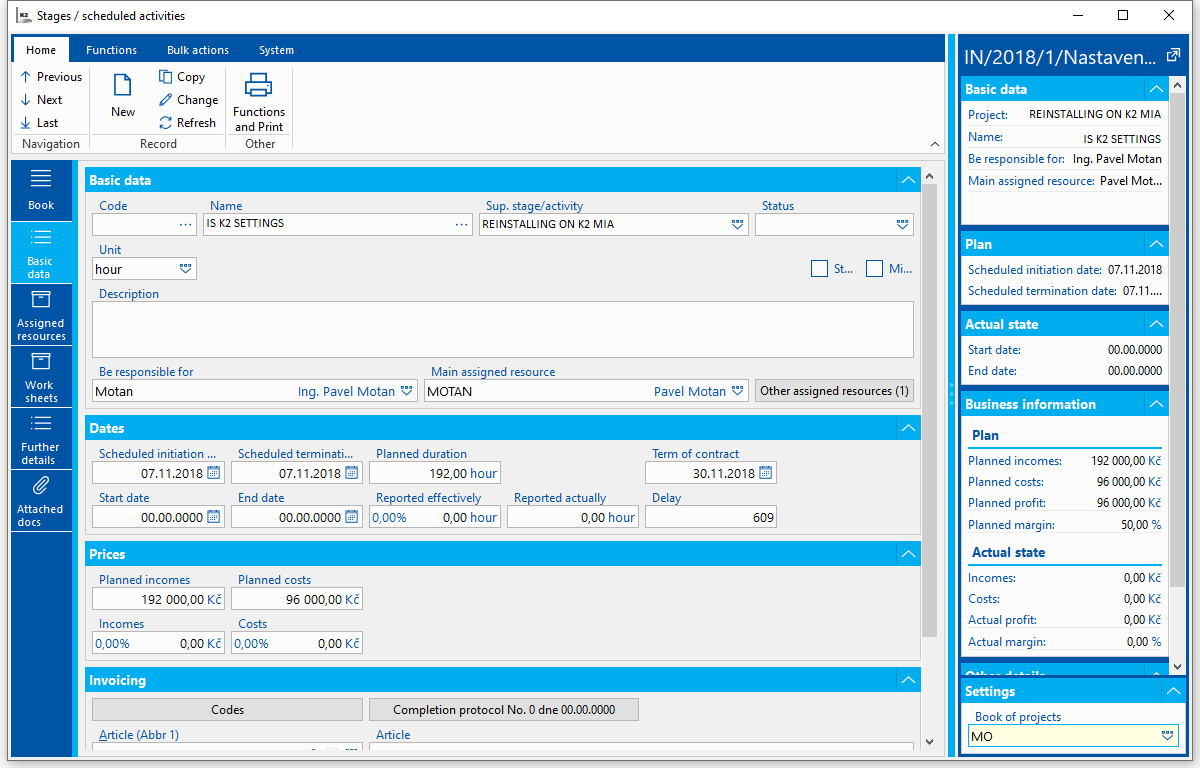The image size is (1200, 768).
Task: Collapse the Plan panel on right
Action: (x=1156, y=244)
